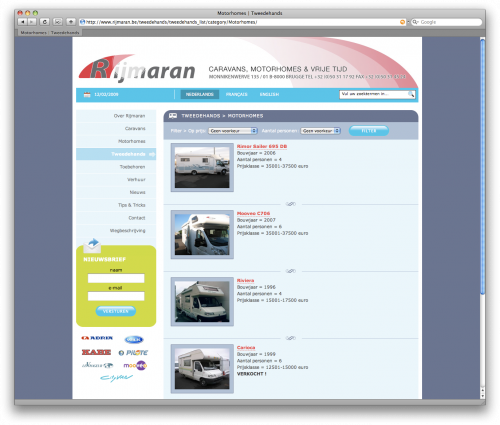Click the Rijmaran logo
Screen dimensions: 500x425
coord(137,69)
